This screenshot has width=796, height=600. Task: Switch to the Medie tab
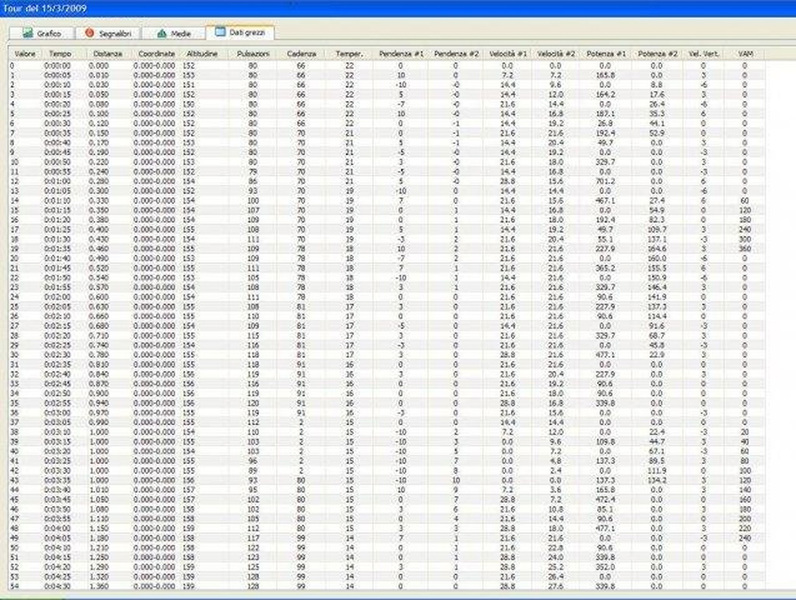[x=174, y=33]
